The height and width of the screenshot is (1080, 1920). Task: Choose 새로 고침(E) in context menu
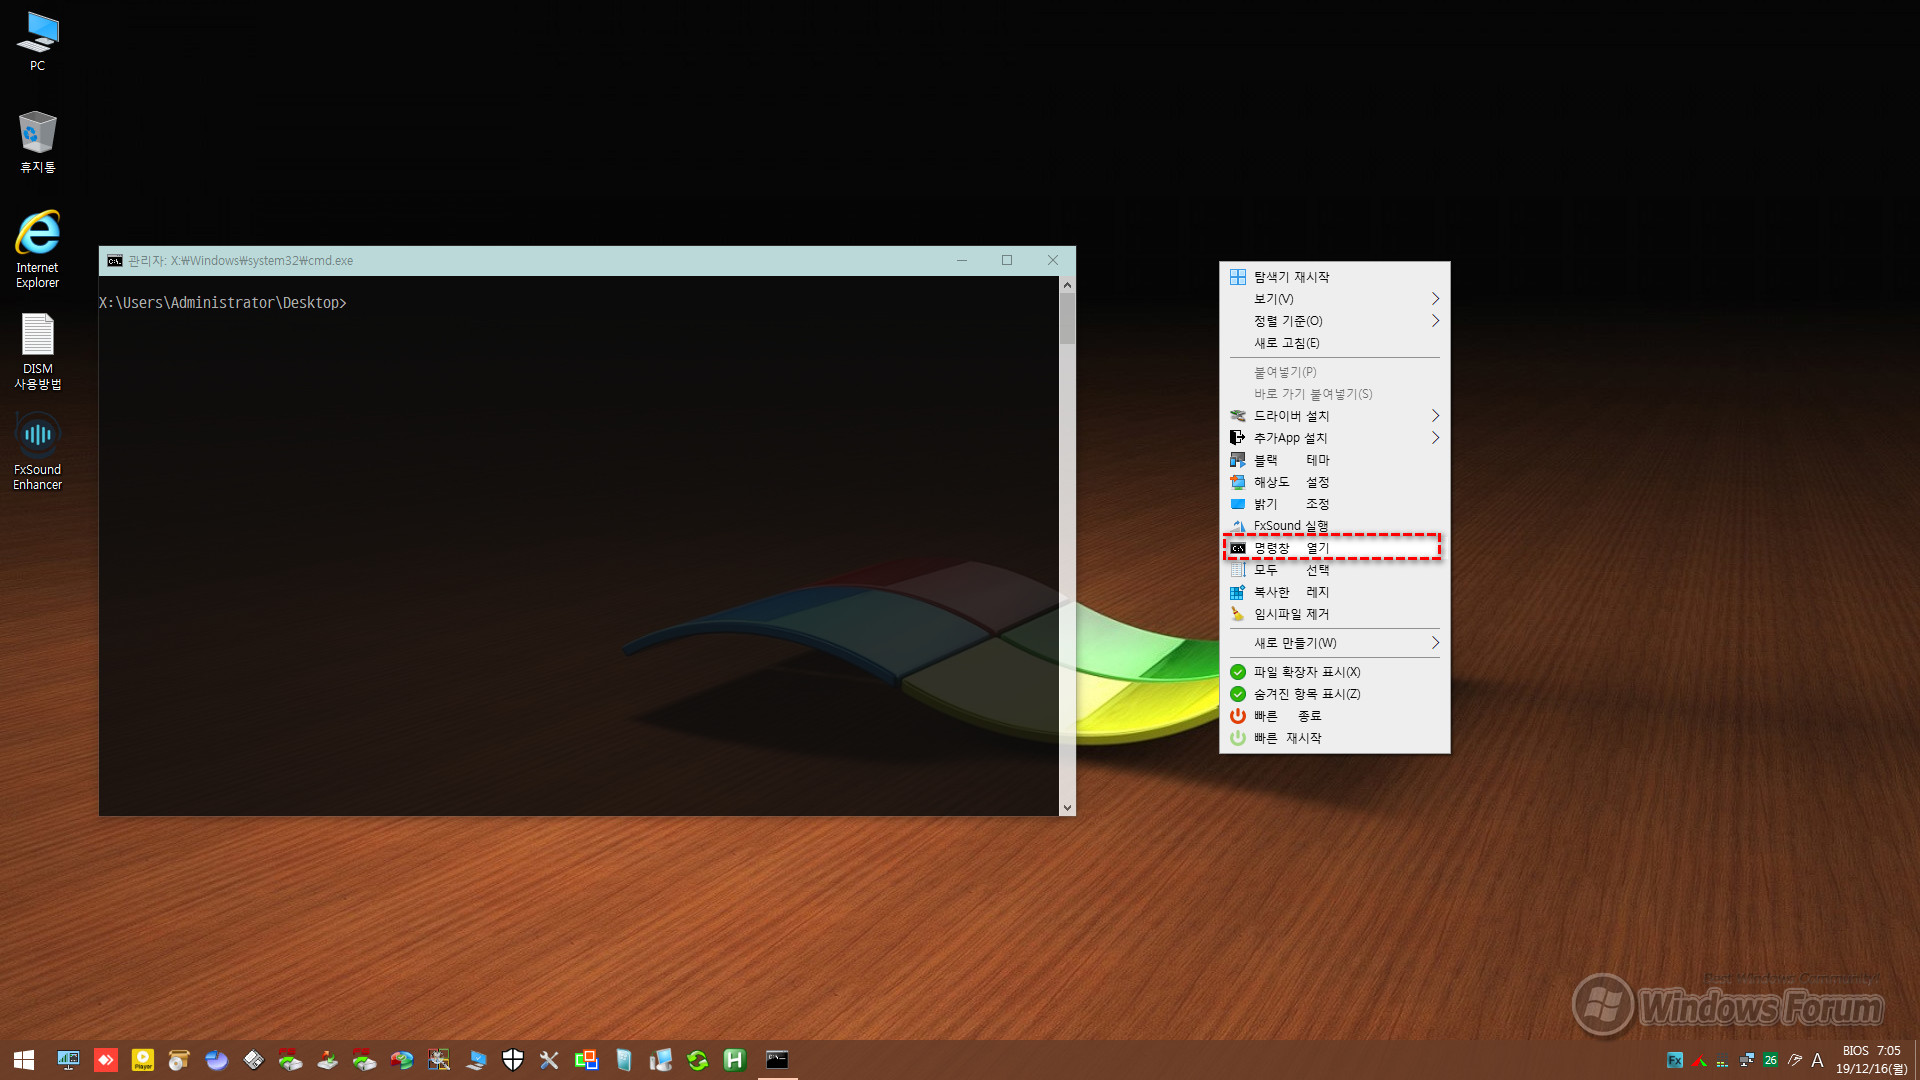tap(1334, 343)
